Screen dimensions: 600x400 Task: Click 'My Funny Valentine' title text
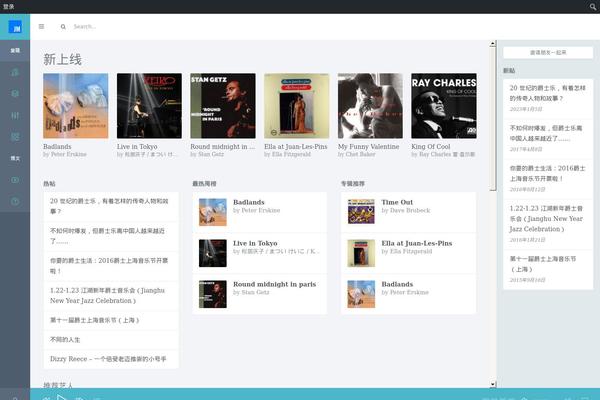click(368, 147)
